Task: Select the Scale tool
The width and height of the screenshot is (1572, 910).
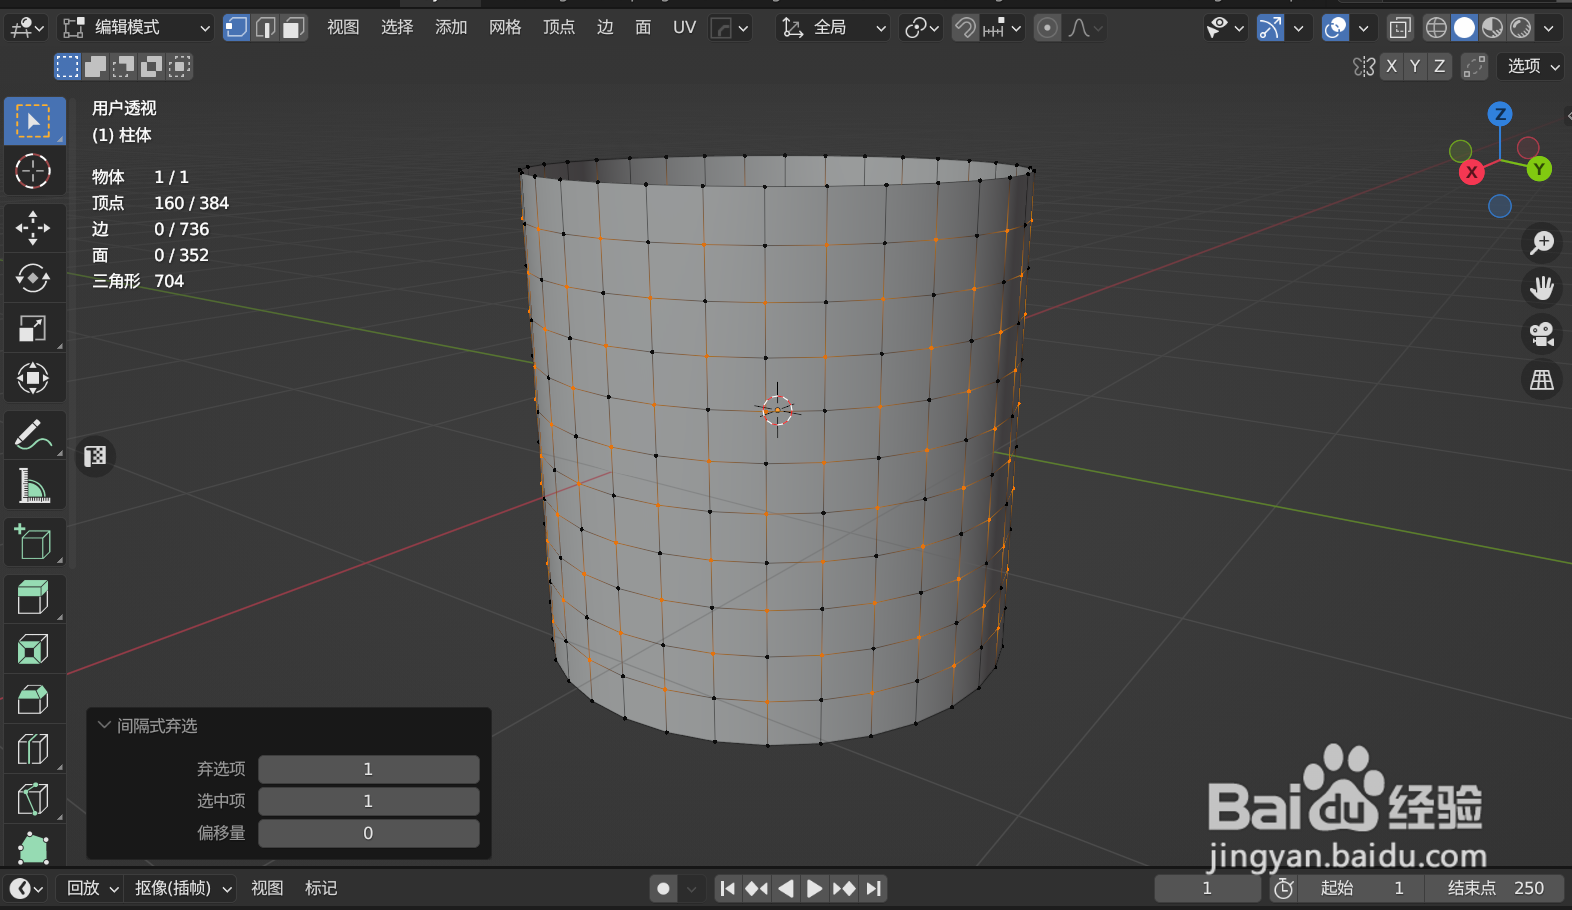Action: (x=34, y=328)
